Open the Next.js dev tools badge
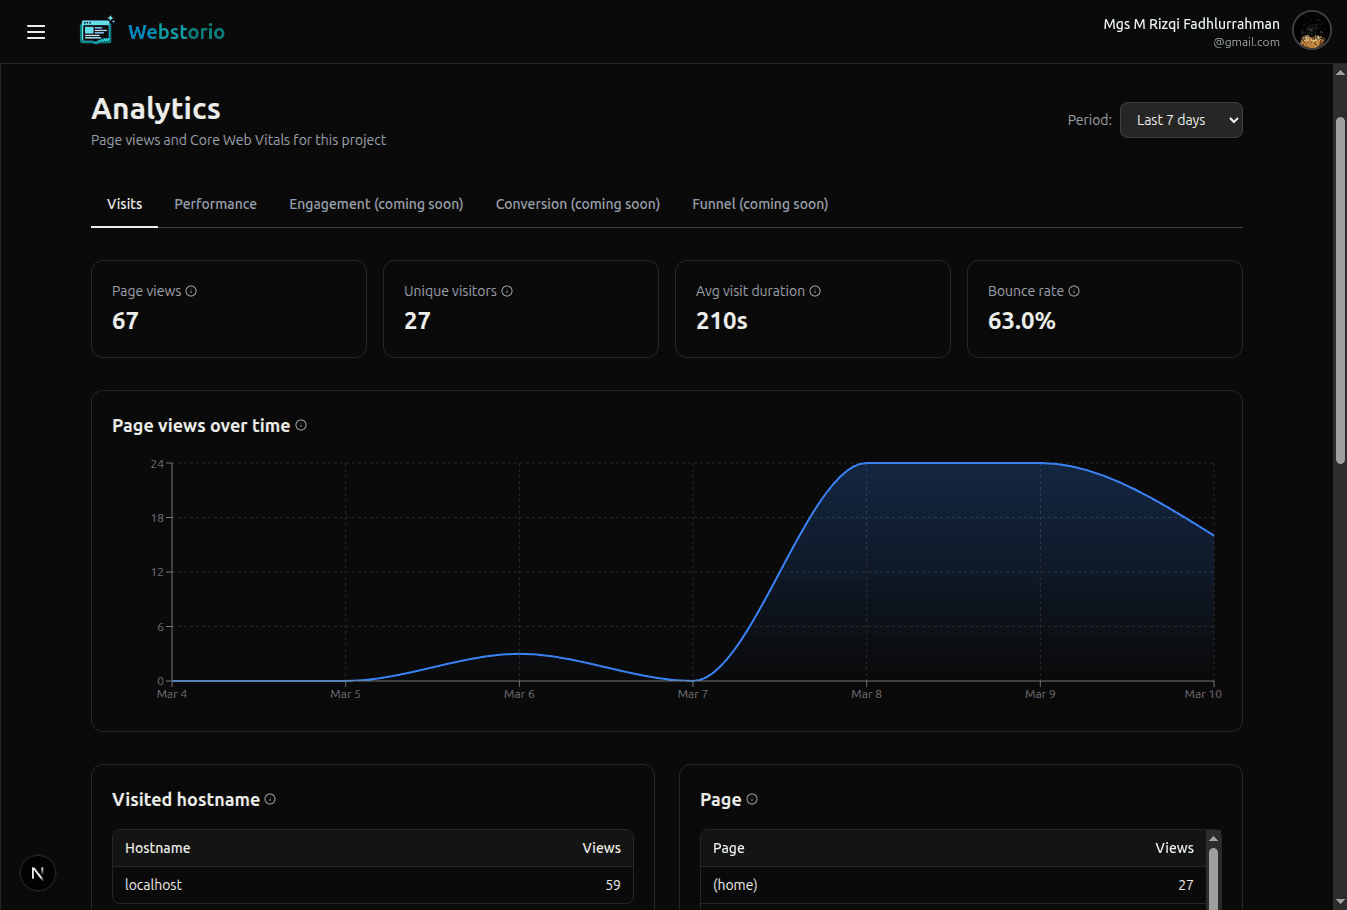Image resolution: width=1347 pixels, height=910 pixels. (37, 873)
